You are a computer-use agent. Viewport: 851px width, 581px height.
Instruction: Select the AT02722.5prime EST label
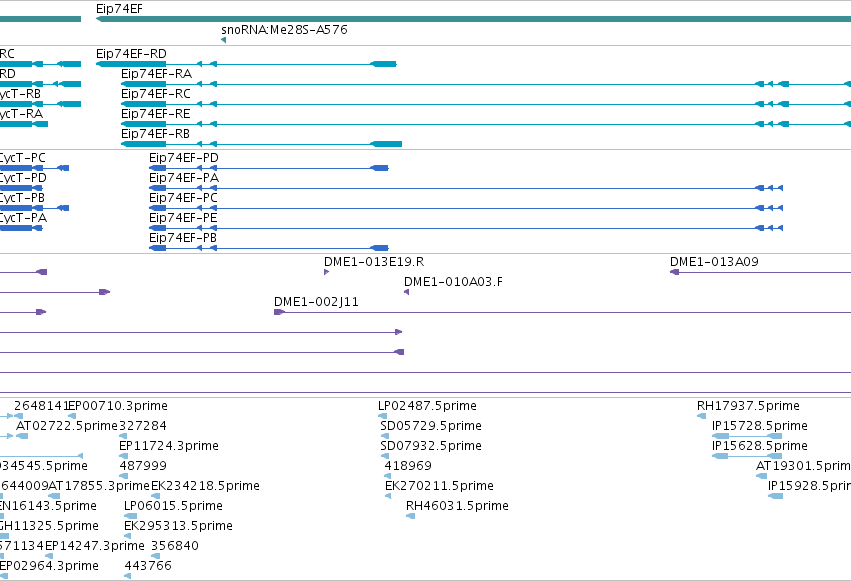(67, 426)
